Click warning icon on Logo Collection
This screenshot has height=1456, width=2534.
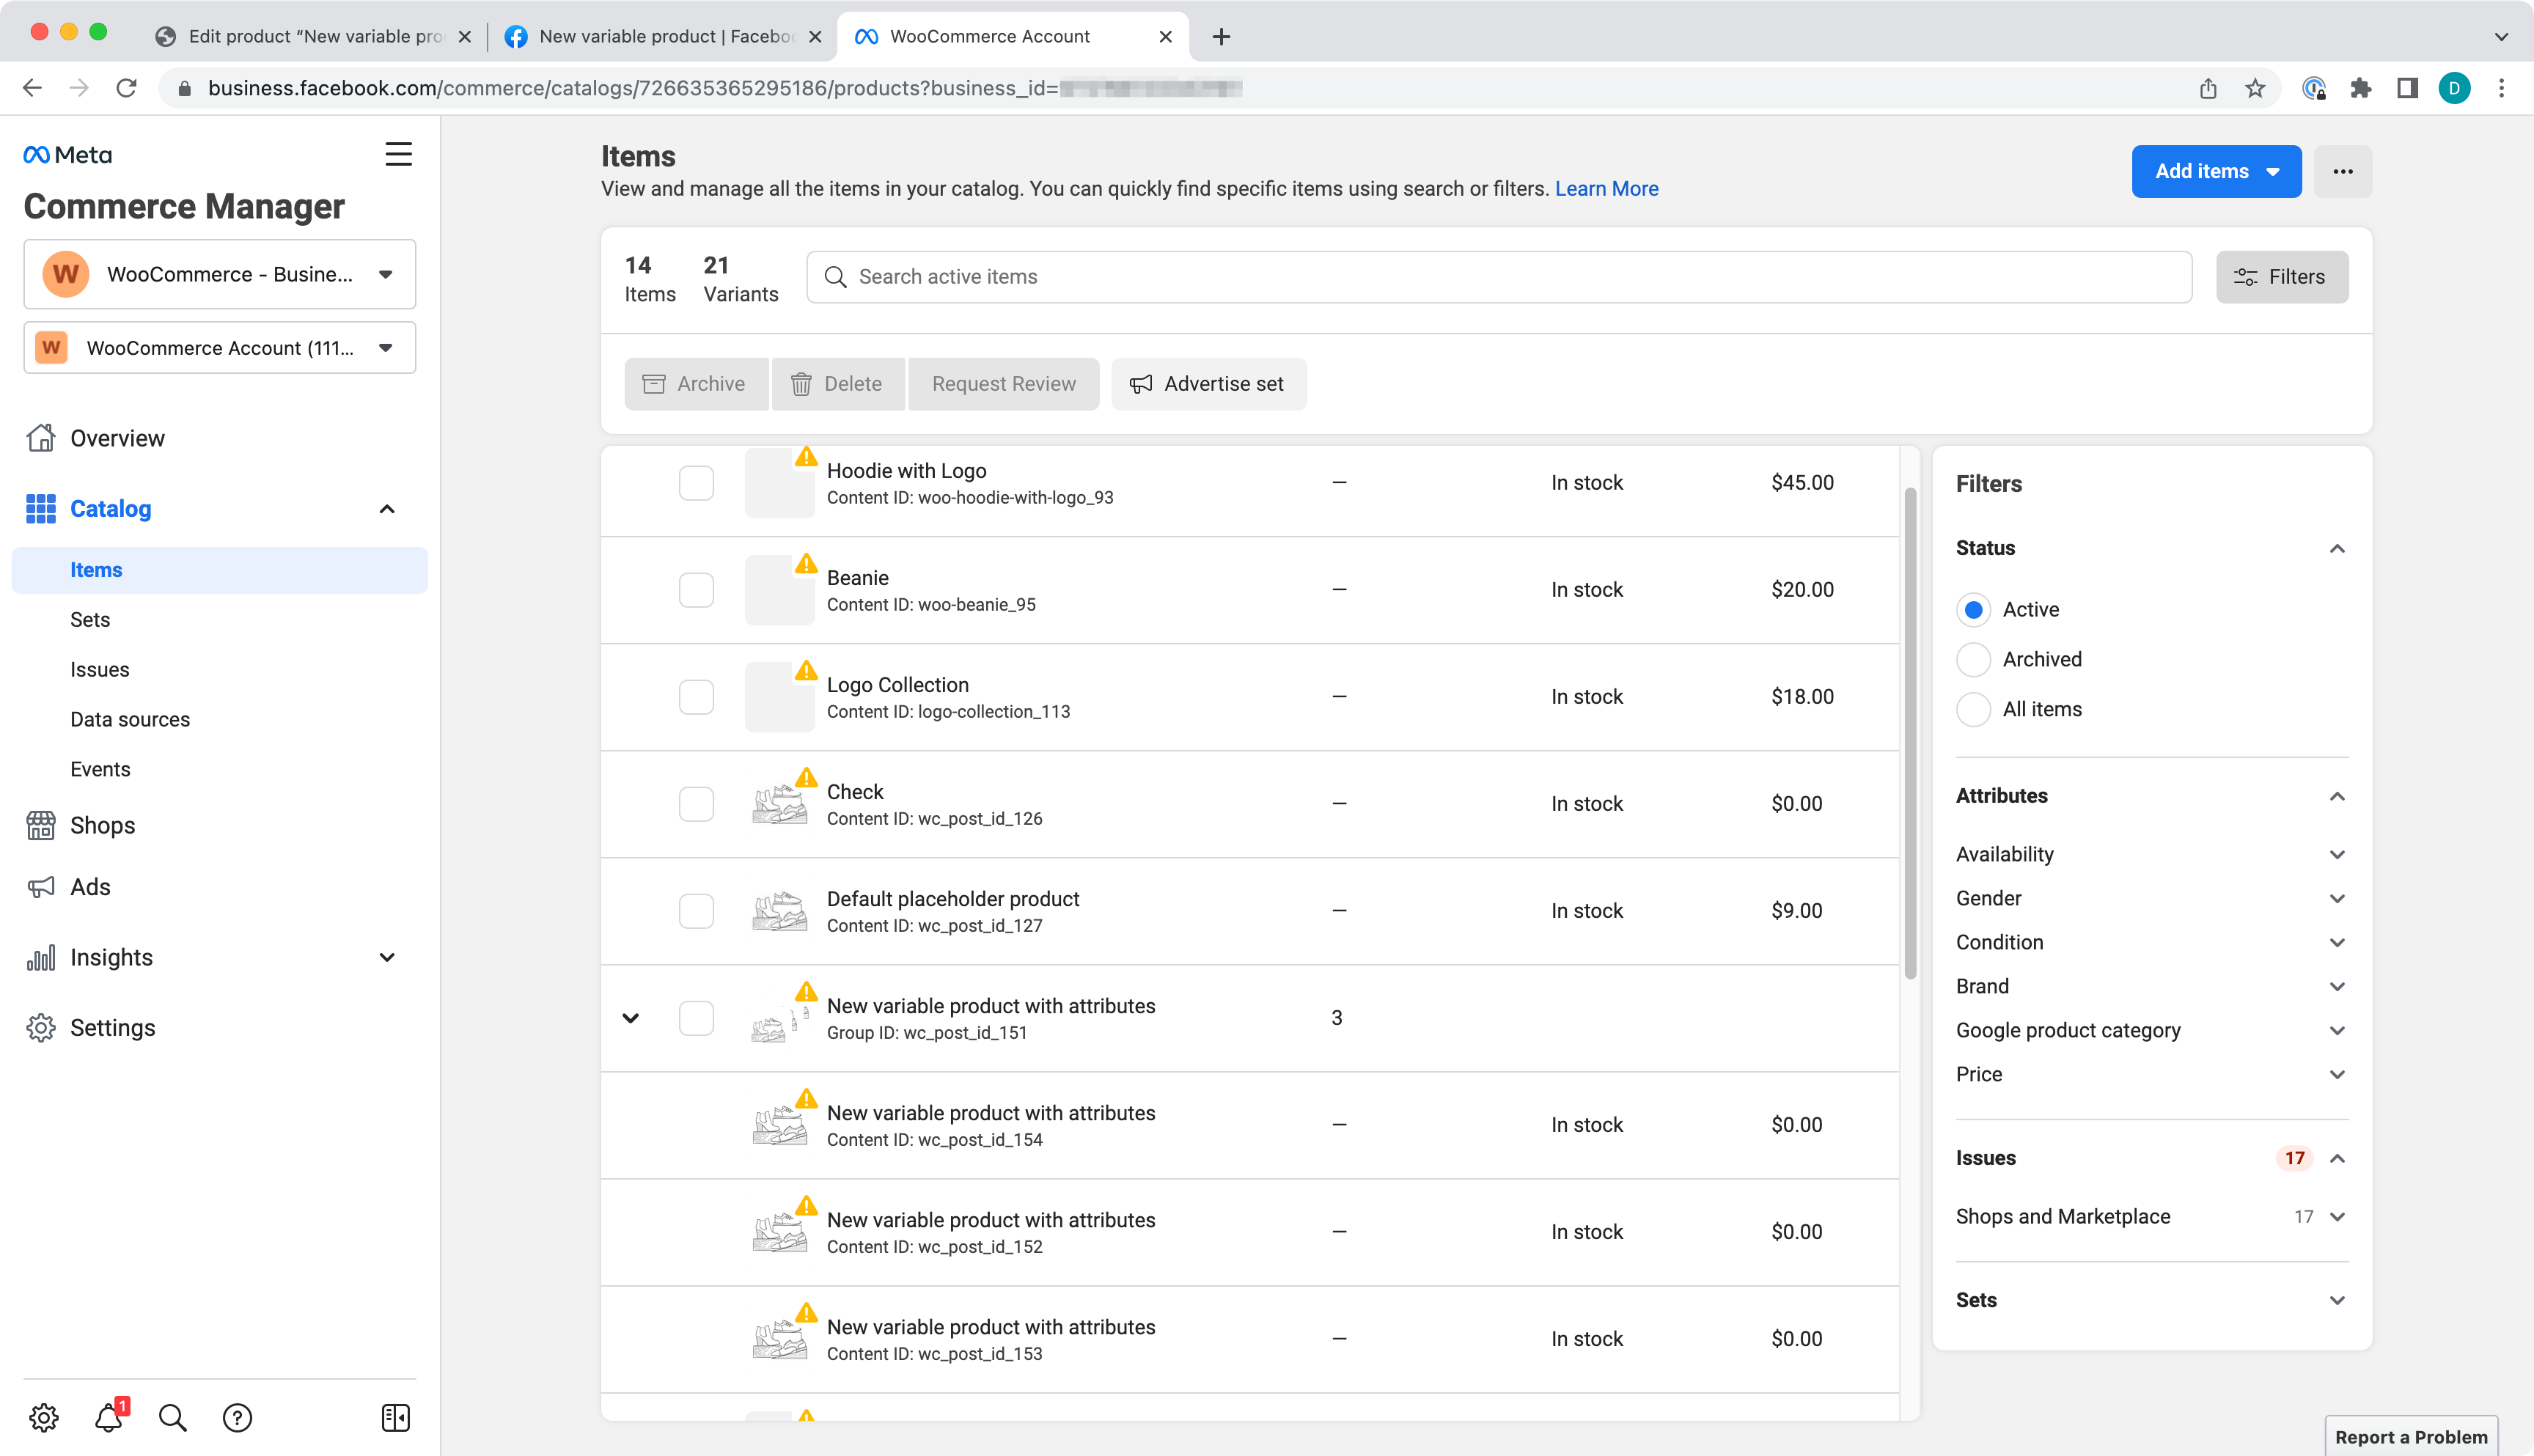[x=806, y=671]
